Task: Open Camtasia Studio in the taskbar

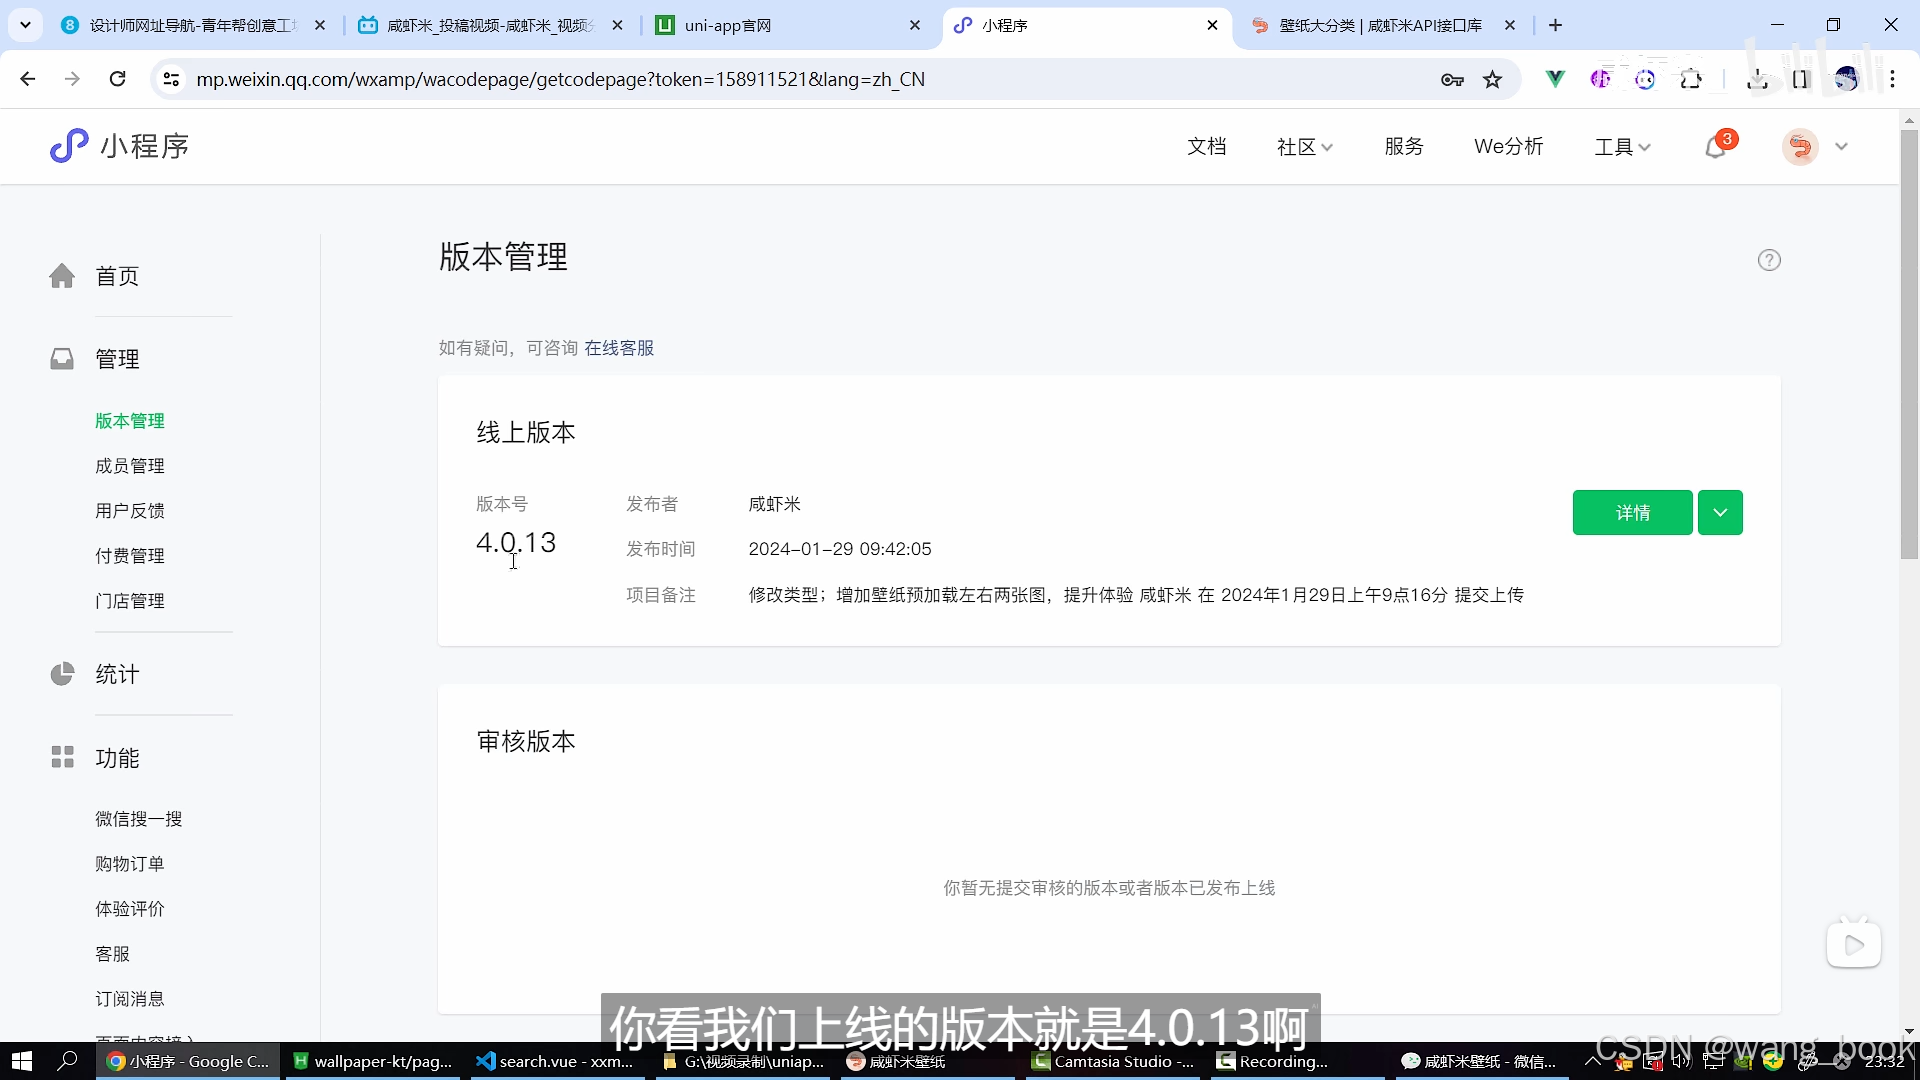Action: click(x=1113, y=1061)
